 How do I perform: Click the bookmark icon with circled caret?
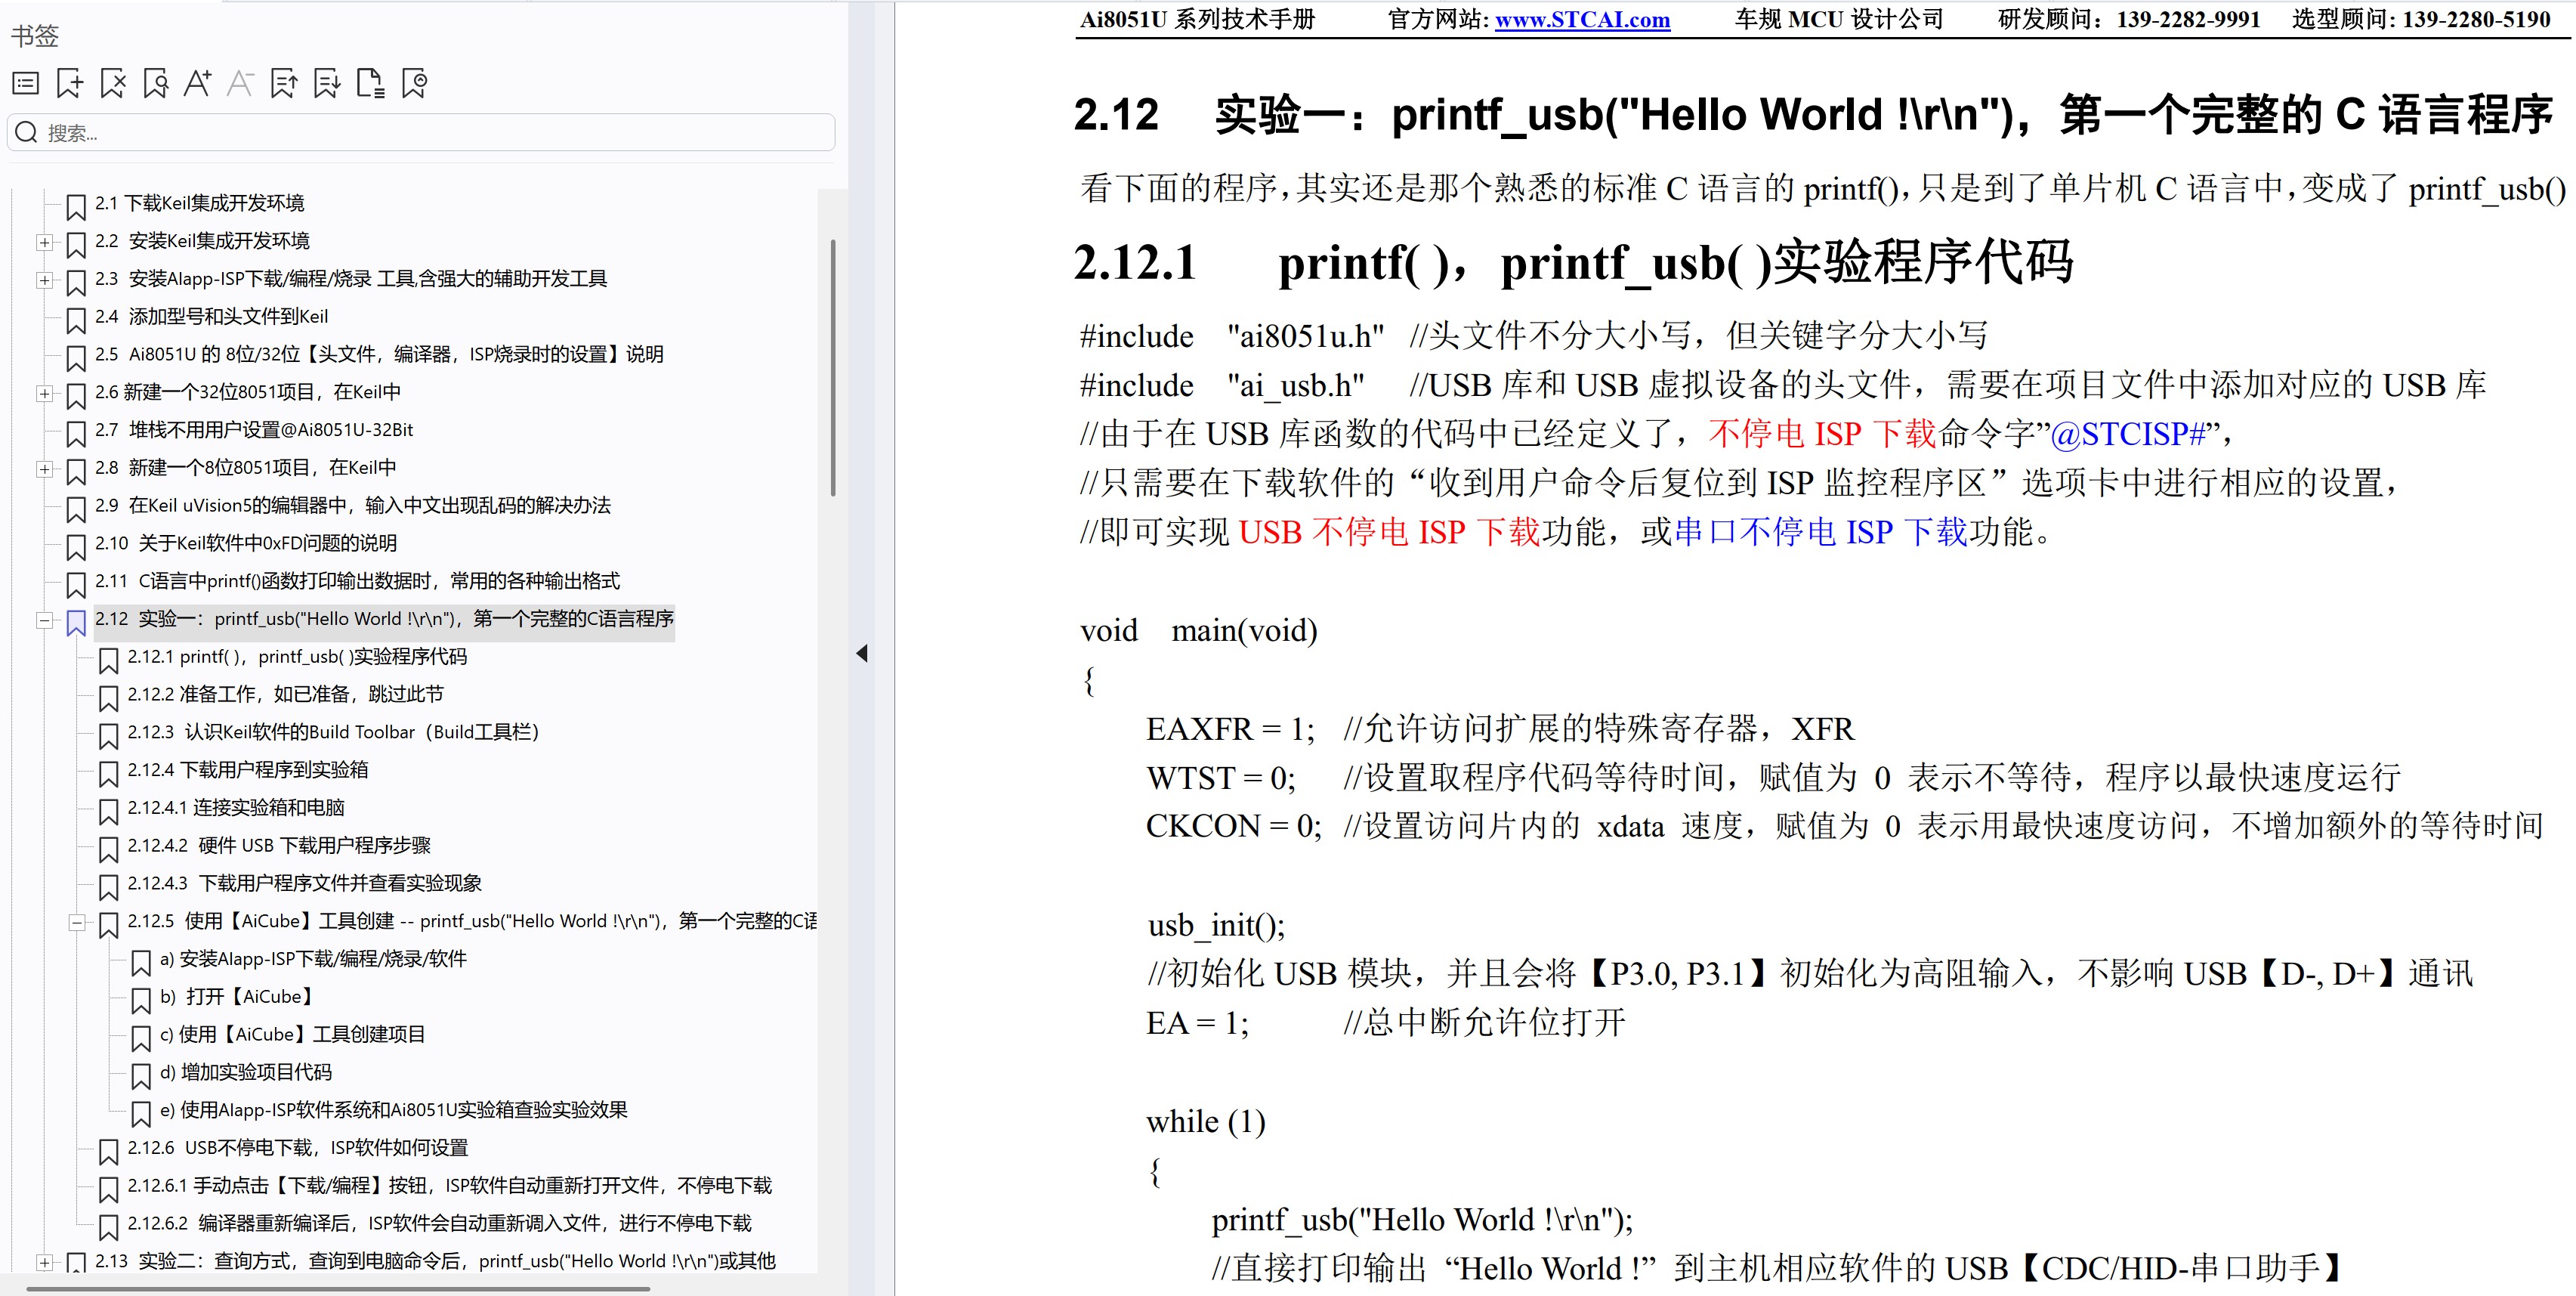click(414, 83)
